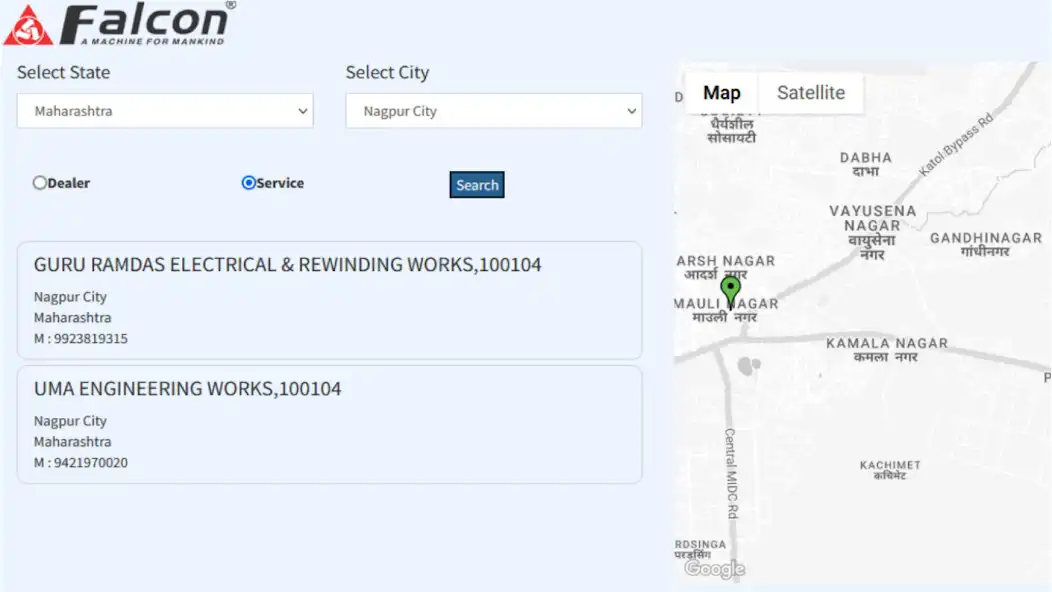Switch to the Satellite view tab
This screenshot has height=592, width=1052.
(810, 93)
